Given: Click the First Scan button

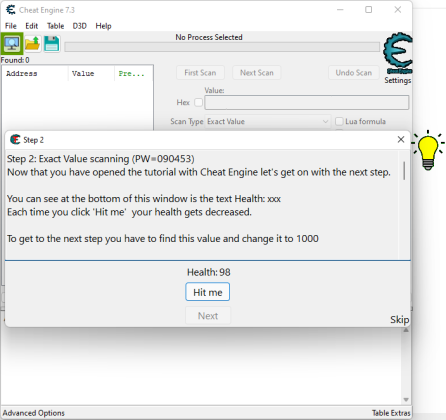Looking at the screenshot, I should 200,73.
